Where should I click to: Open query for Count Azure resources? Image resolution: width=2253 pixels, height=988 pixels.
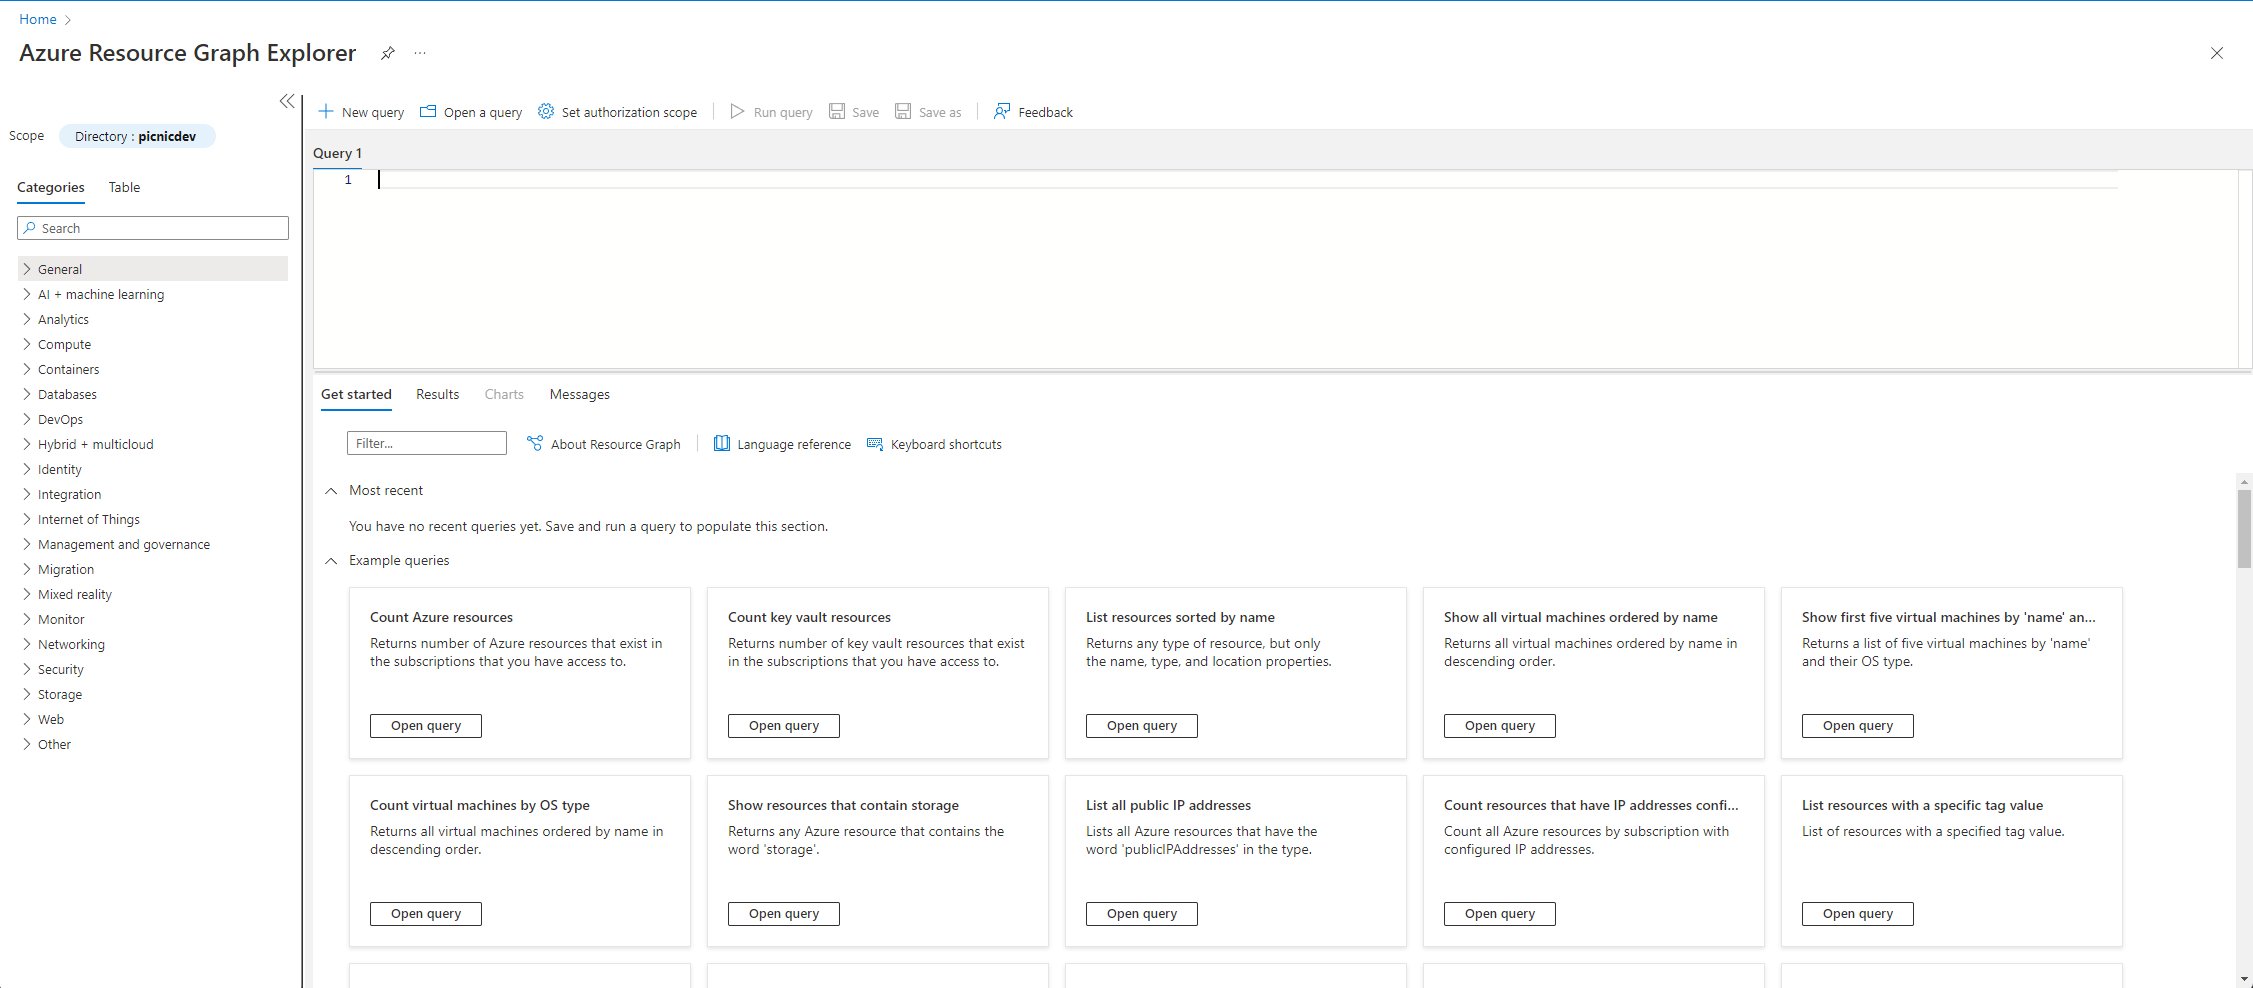coord(426,726)
